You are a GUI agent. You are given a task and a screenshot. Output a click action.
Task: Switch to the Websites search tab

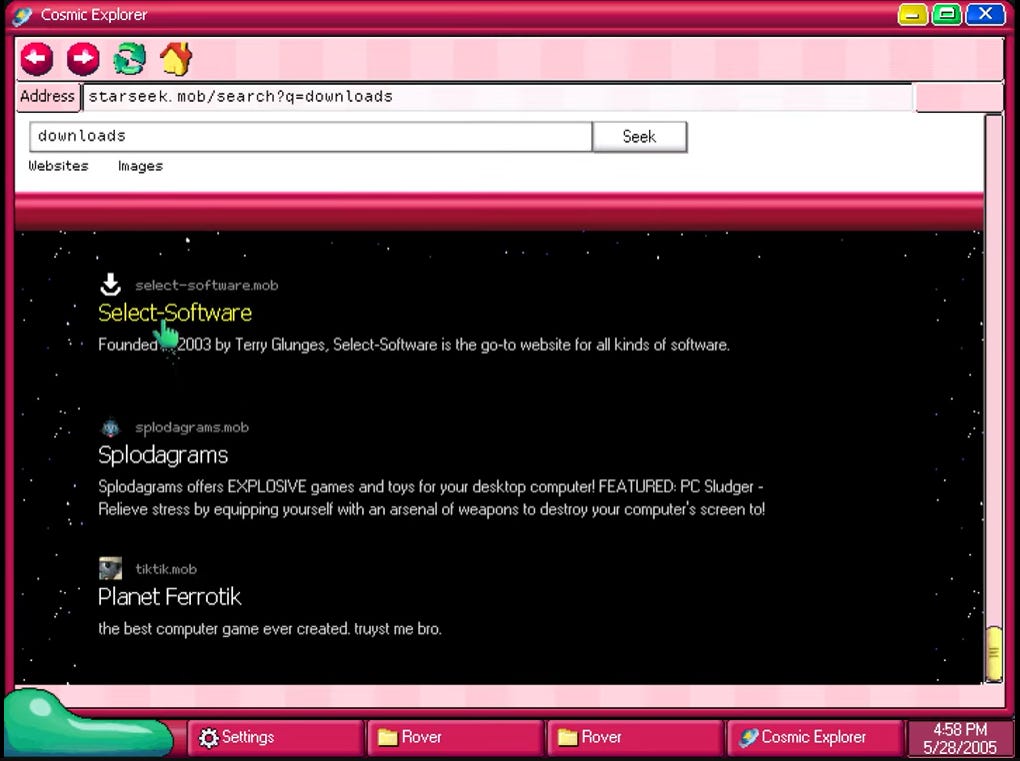pos(58,166)
